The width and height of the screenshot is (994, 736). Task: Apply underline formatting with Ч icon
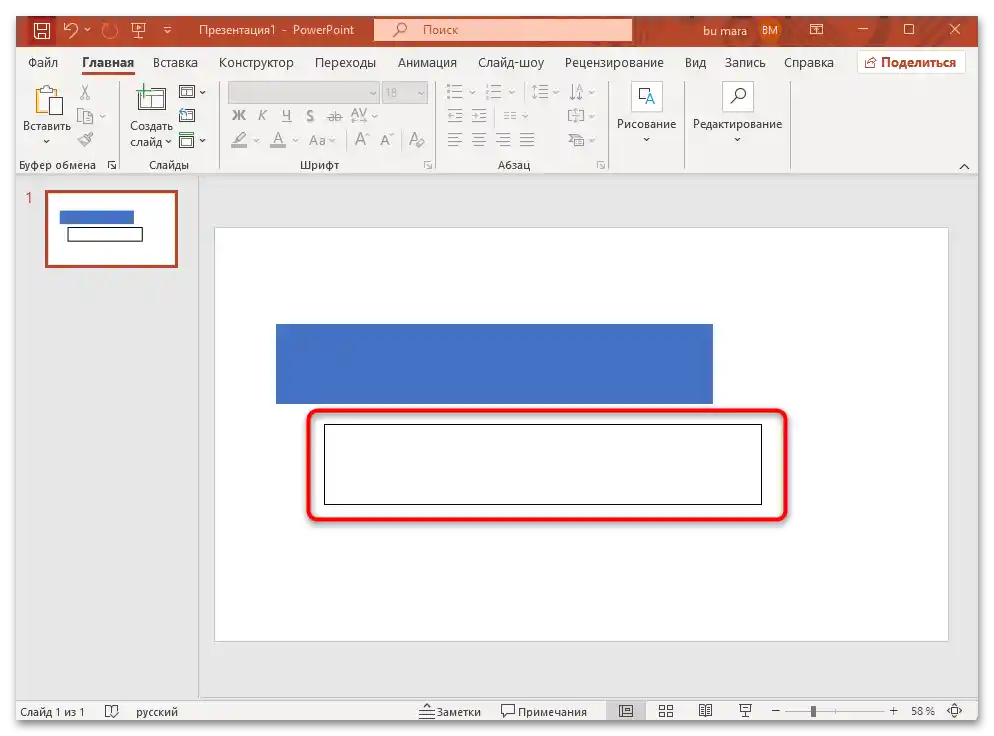pos(285,116)
